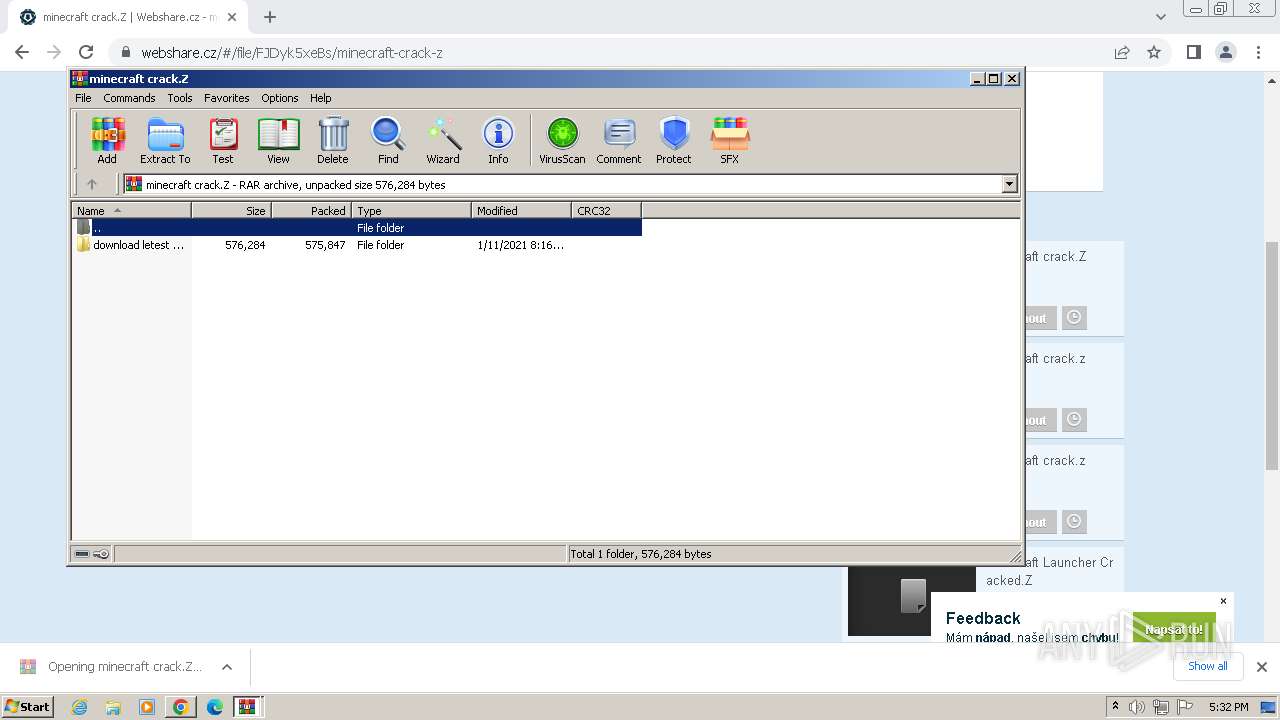
Task: Open the Favorites menu
Action: click(227, 98)
